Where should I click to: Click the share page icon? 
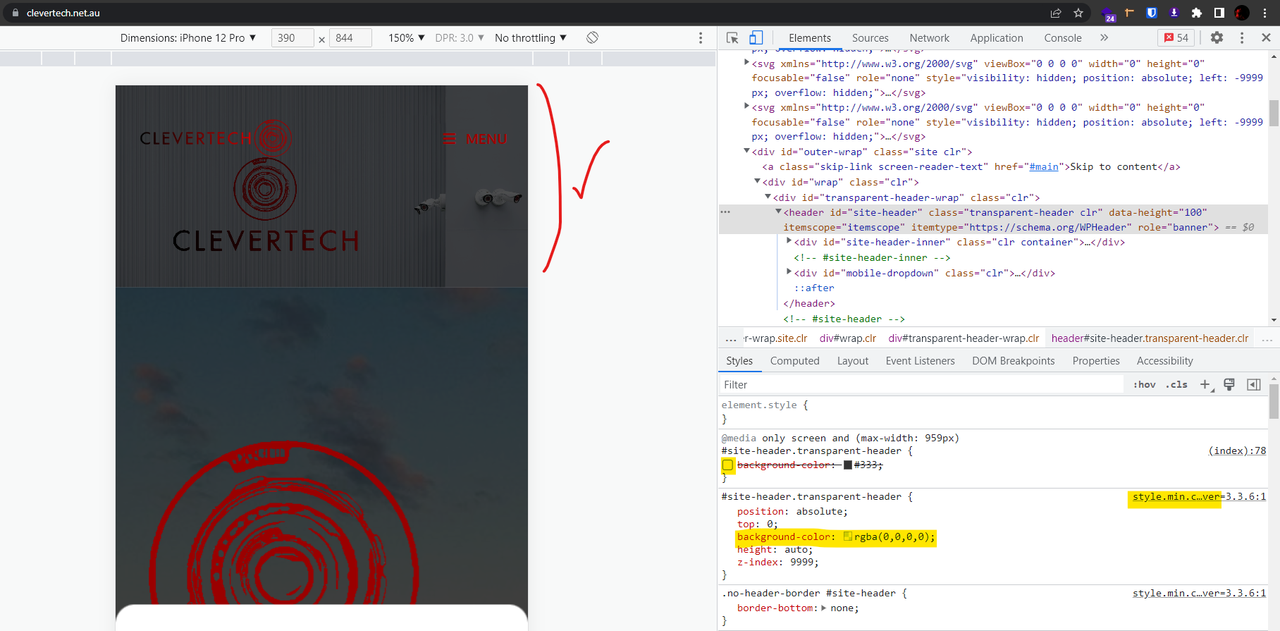[1055, 13]
